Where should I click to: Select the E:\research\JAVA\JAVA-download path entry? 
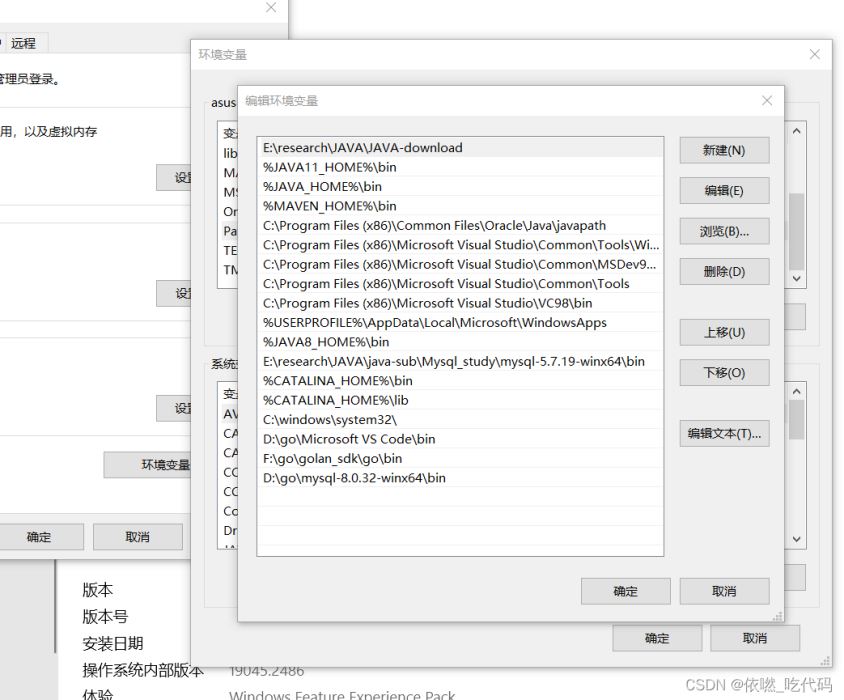click(400, 147)
